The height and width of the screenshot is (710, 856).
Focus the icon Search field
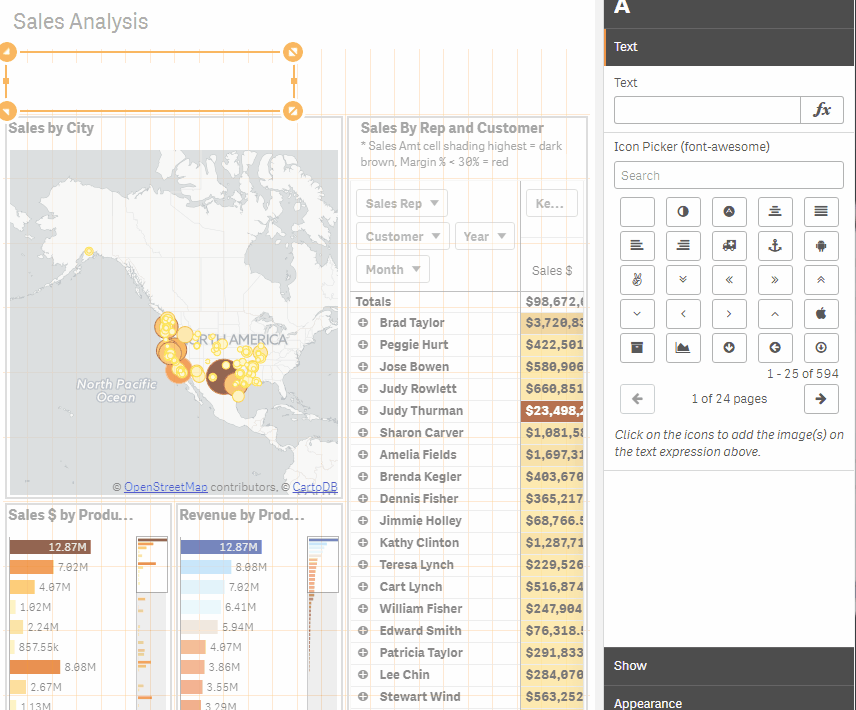pos(729,175)
